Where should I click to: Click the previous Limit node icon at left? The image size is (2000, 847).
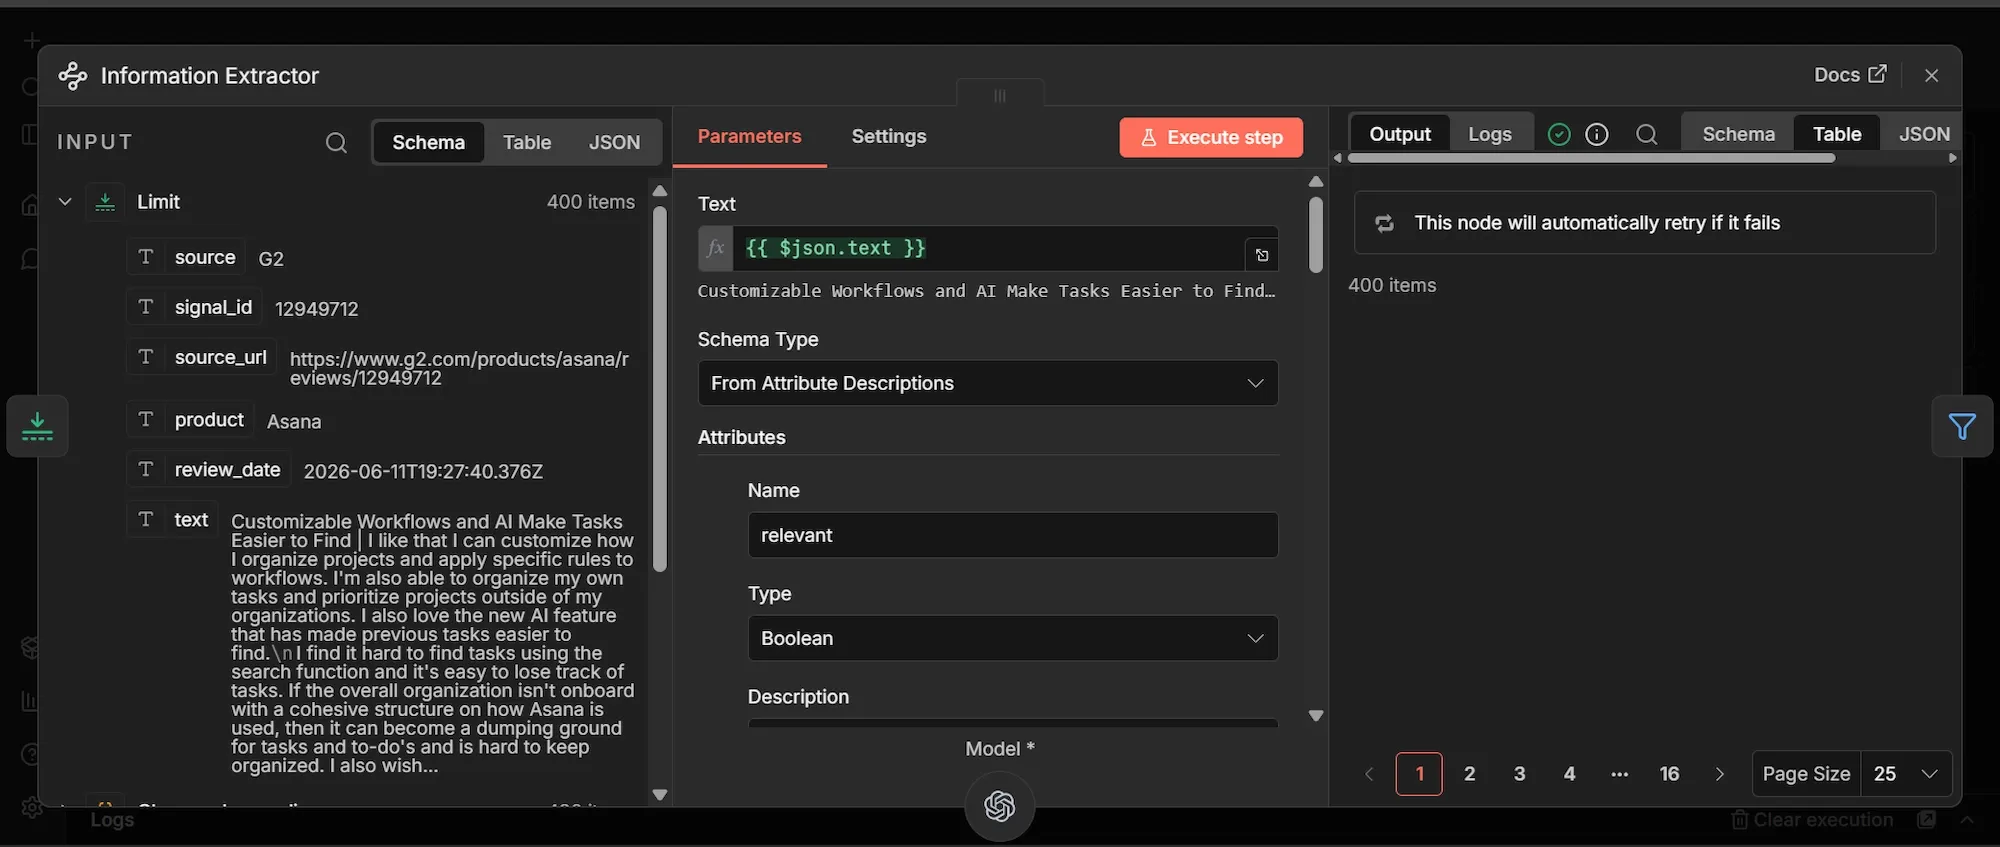(x=37, y=426)
